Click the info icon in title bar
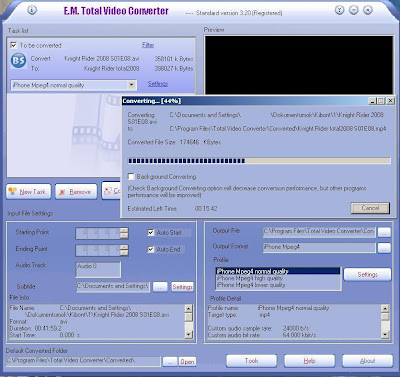The width and height of the screenshot is (400, 377). coord(32,10)
